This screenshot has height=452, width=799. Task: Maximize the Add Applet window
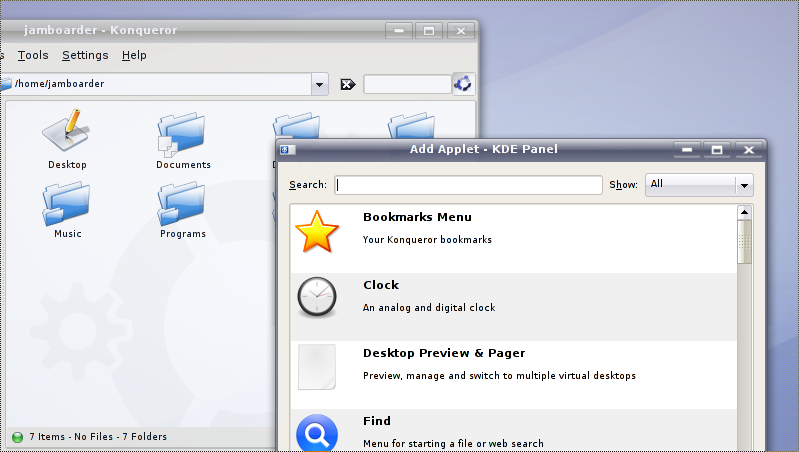coord(717,150)
